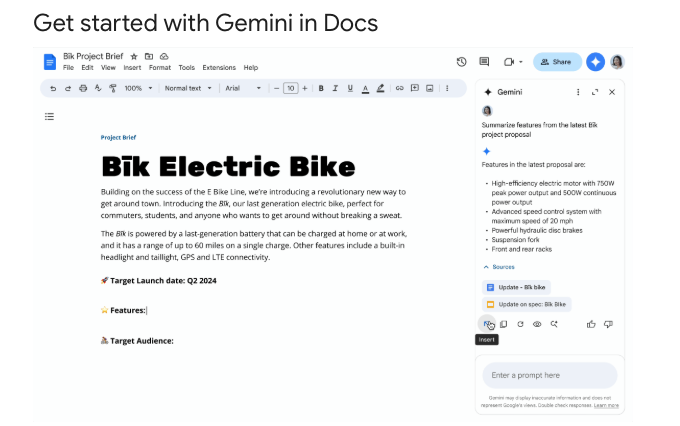Preview the Gemini response with eye icon

click(x=537, y=324)
